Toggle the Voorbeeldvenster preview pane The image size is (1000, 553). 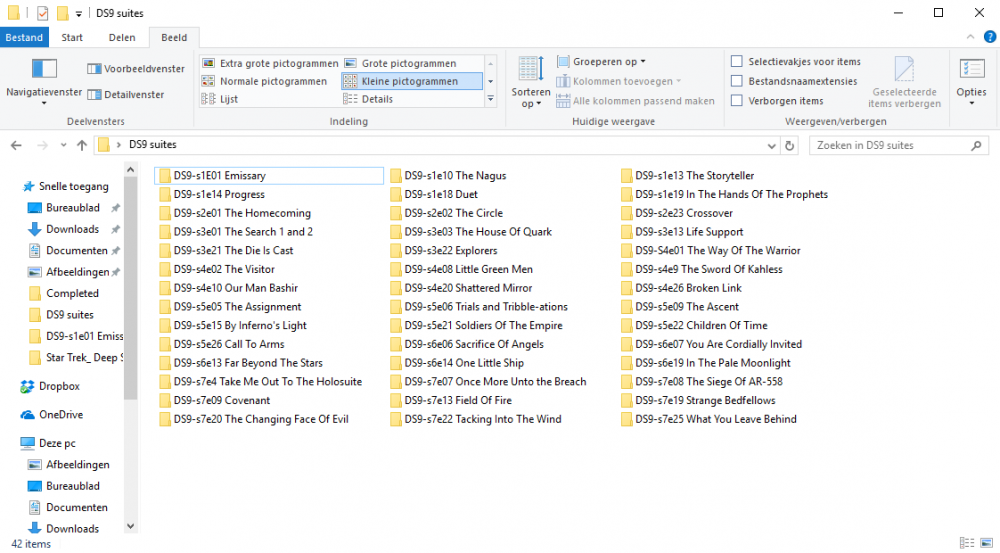pyautogui.click(x=136, y=69)
